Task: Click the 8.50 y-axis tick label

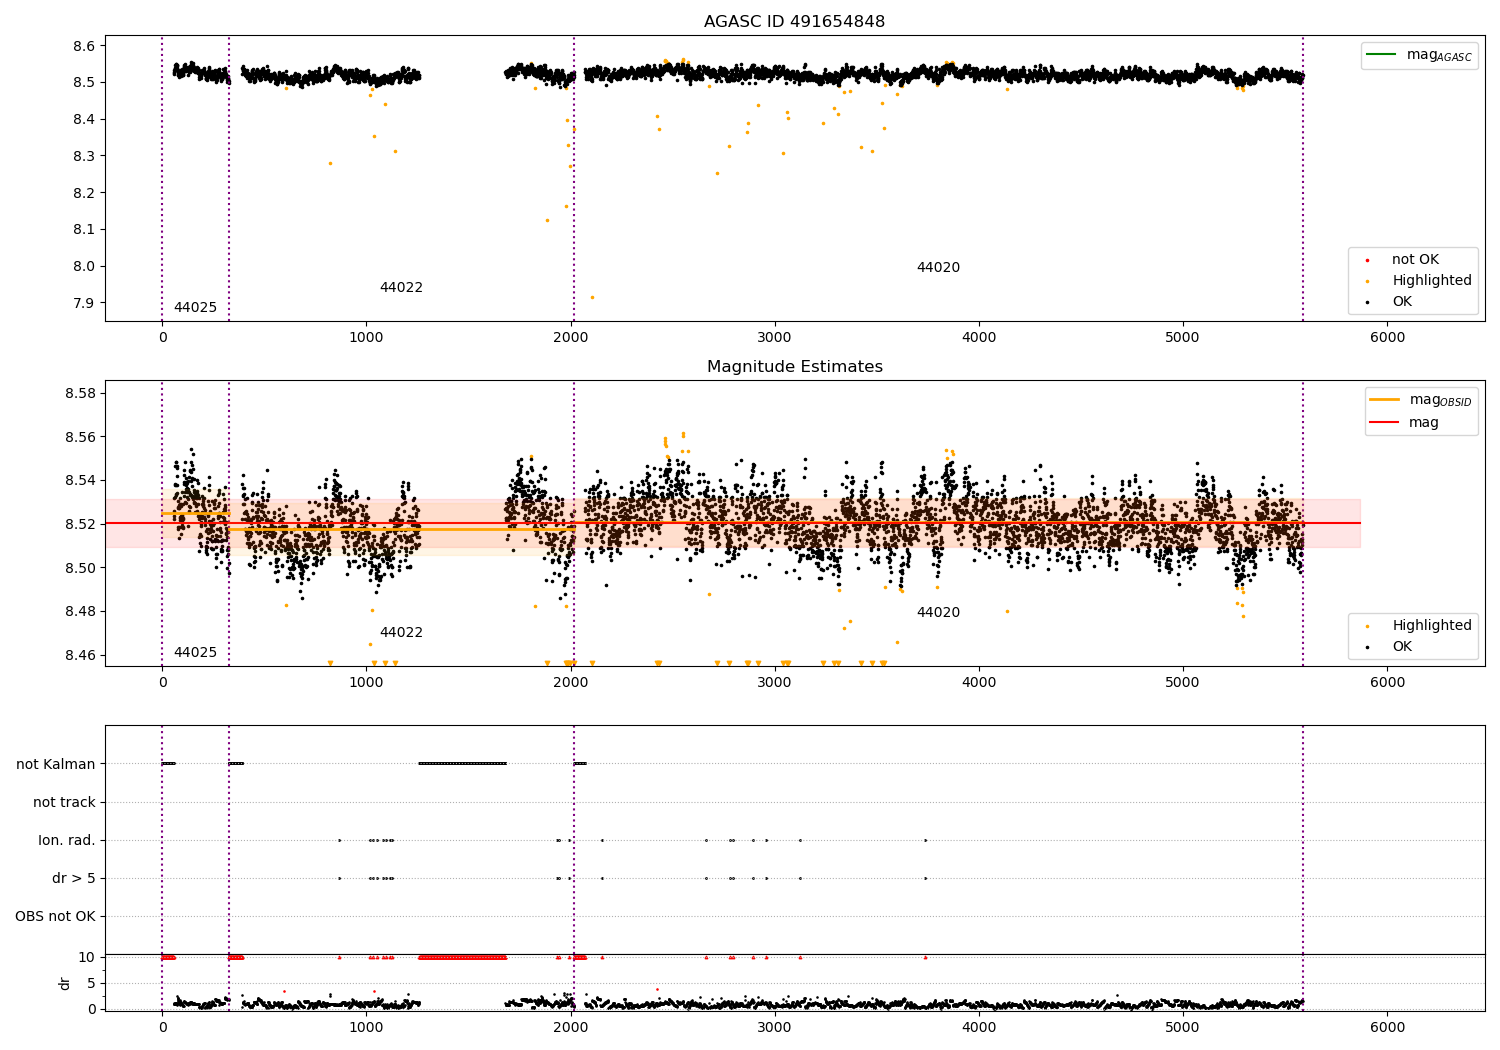Action: click(80, 569)
